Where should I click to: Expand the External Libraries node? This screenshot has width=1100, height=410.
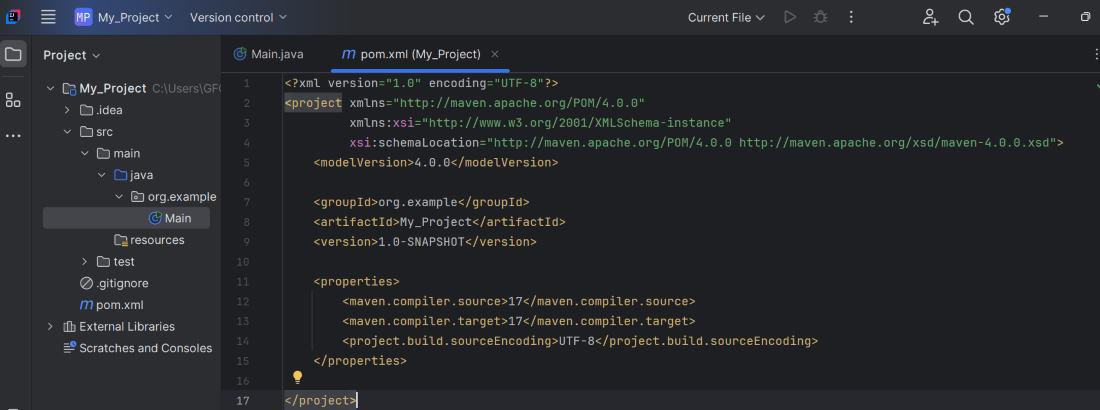tap(51, 326)
